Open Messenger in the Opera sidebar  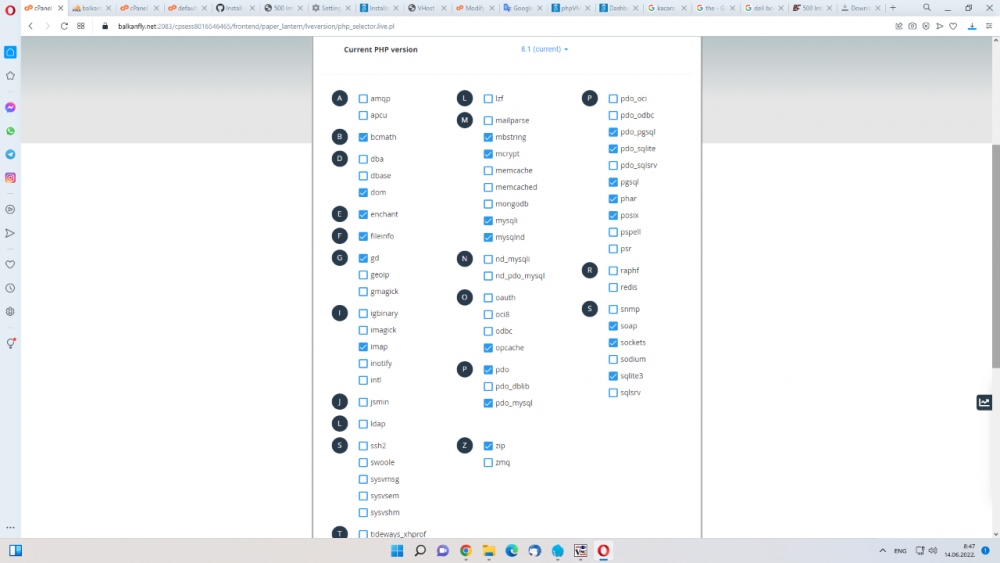[10, 107]
